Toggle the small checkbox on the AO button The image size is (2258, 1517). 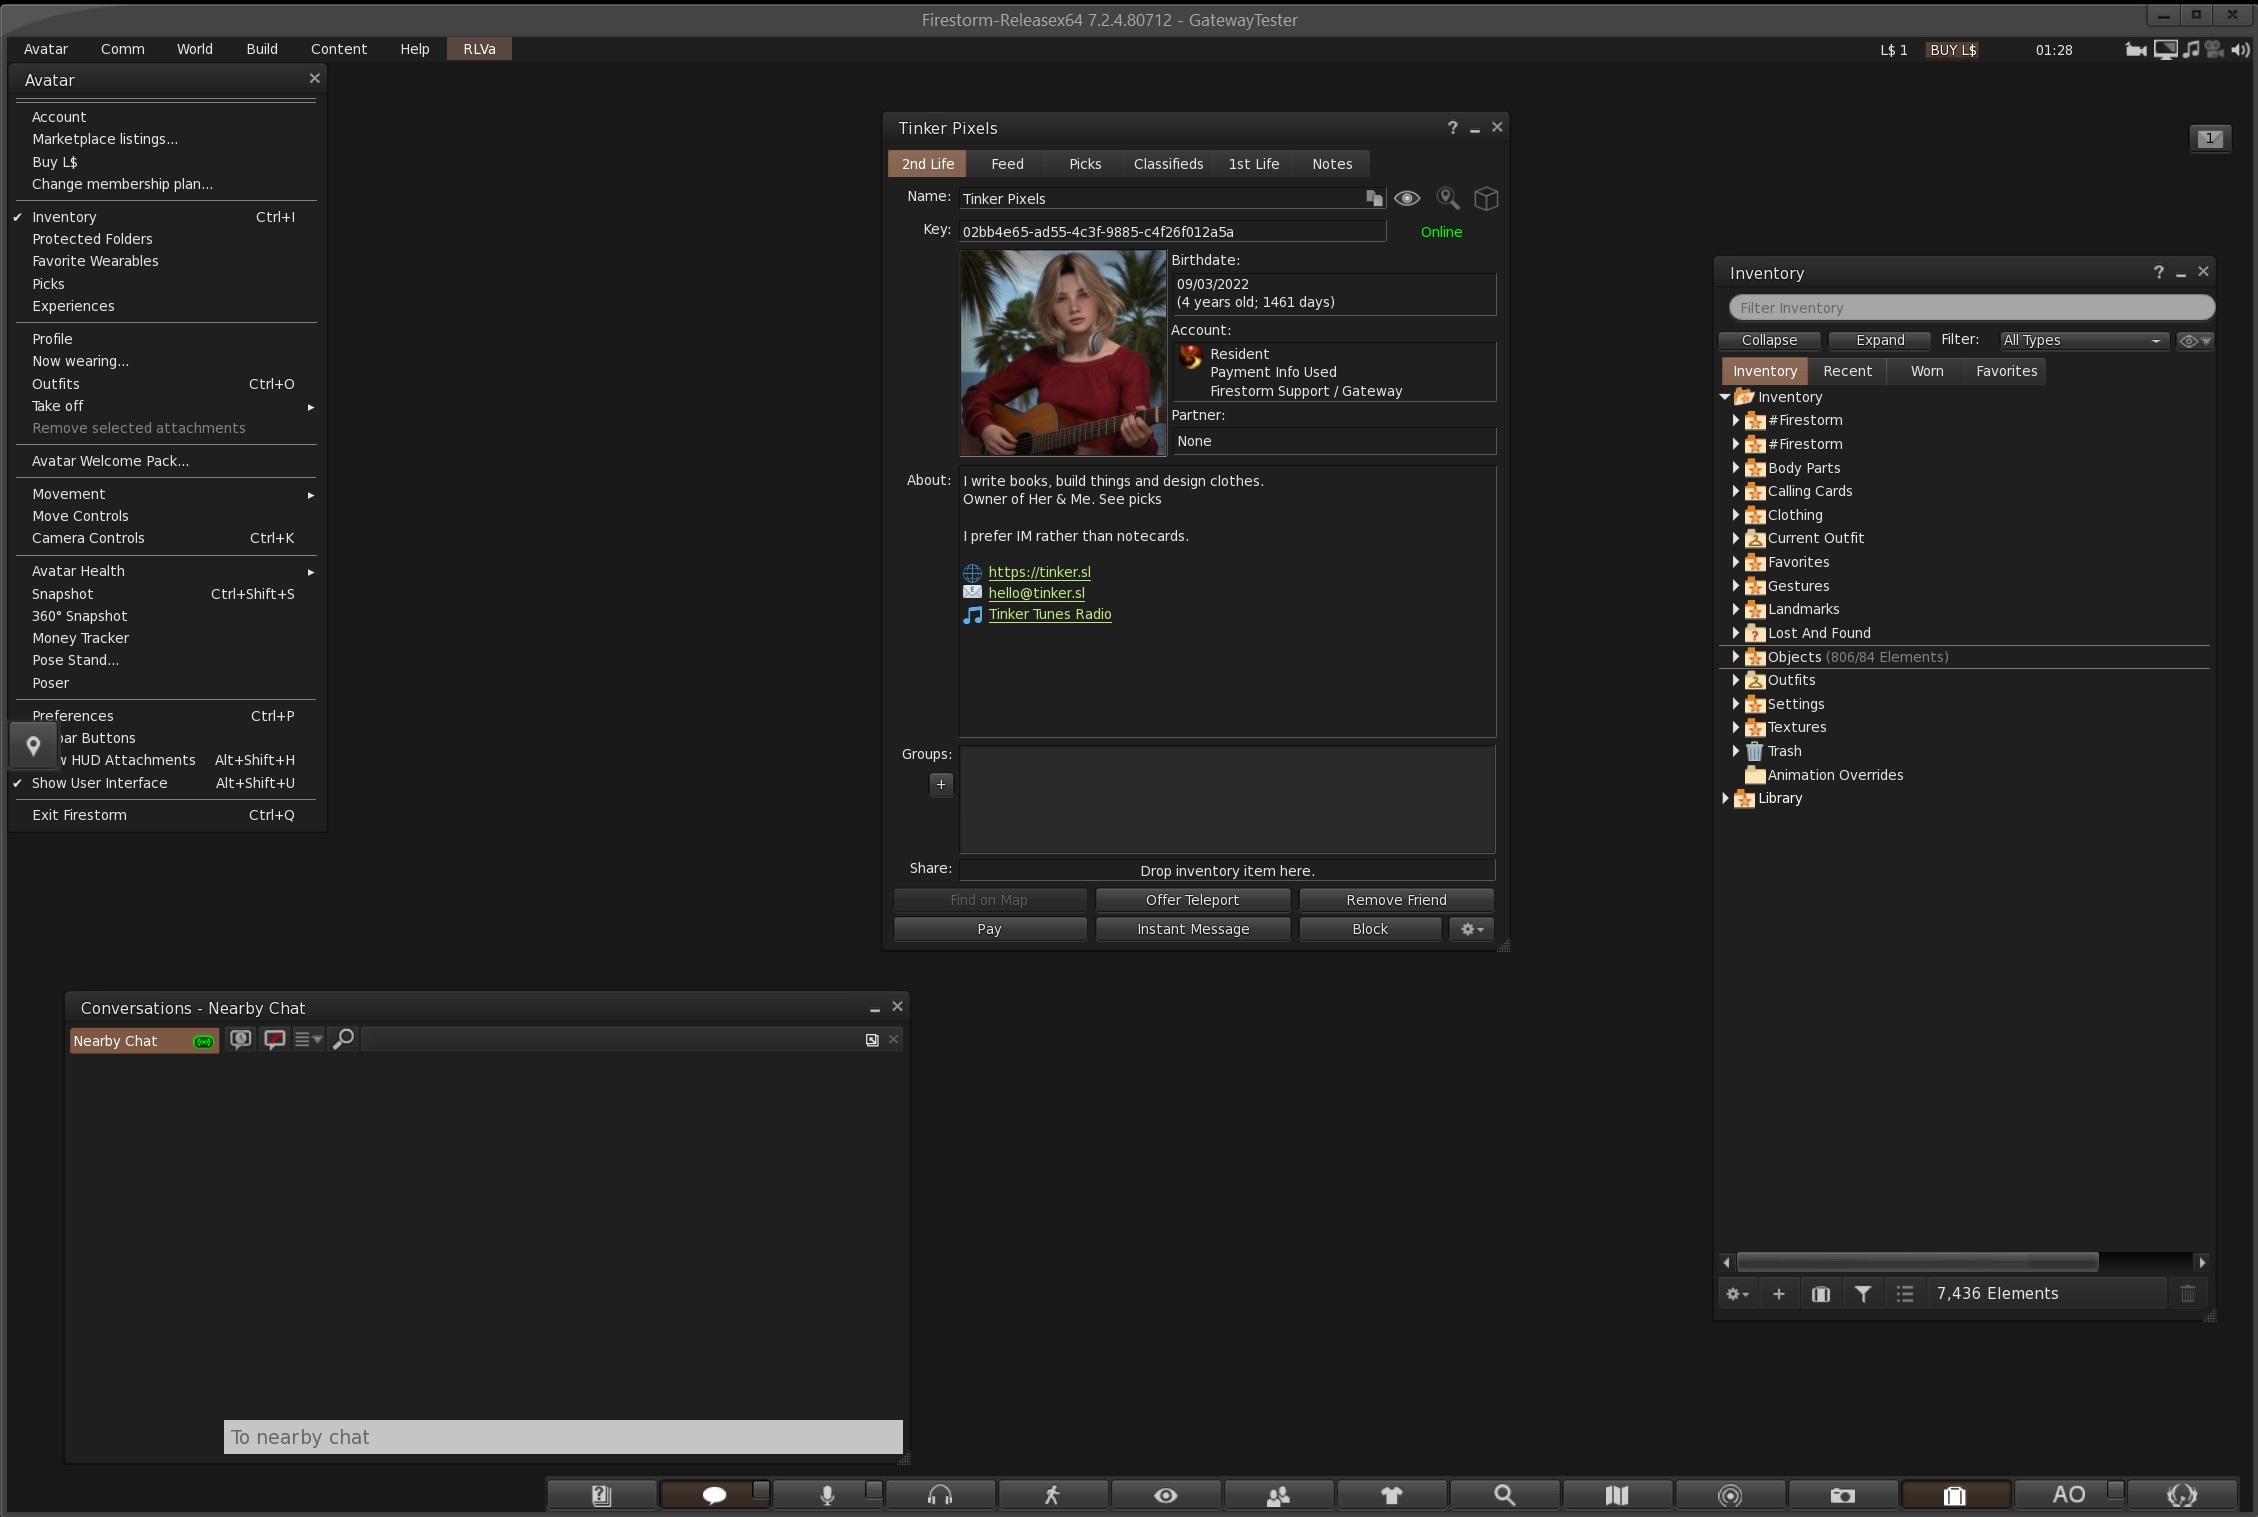pos(2115,1489)
